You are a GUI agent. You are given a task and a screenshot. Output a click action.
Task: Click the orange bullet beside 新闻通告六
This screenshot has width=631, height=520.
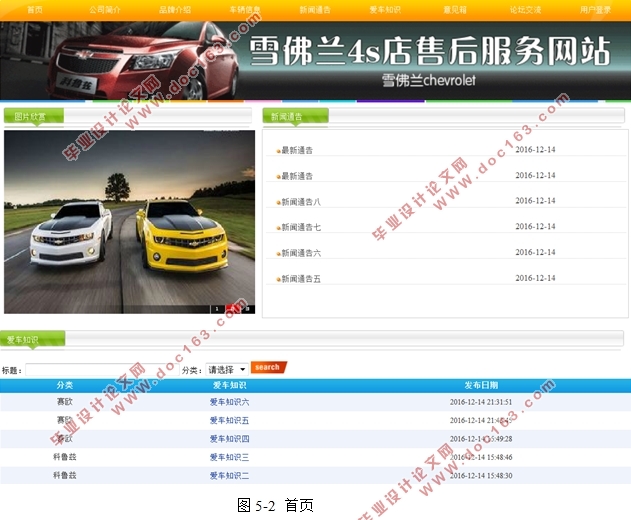[x=278, y=254]
